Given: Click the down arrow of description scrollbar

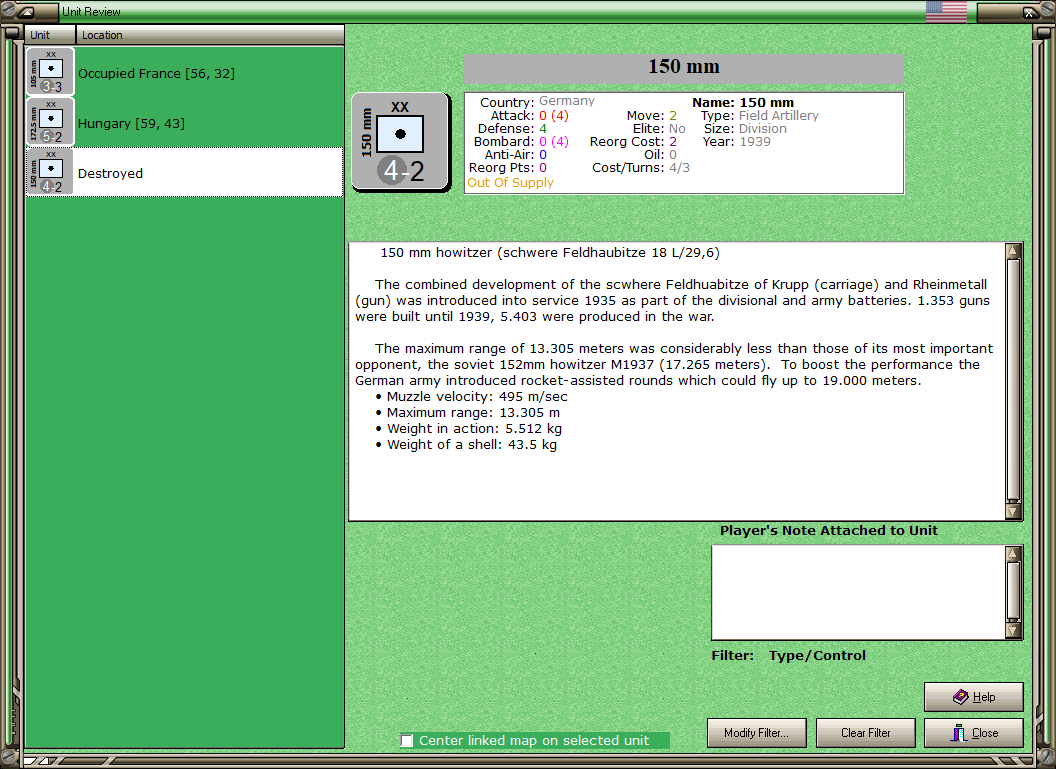Looking at the screenshot, I should [x=1013, y=512].
